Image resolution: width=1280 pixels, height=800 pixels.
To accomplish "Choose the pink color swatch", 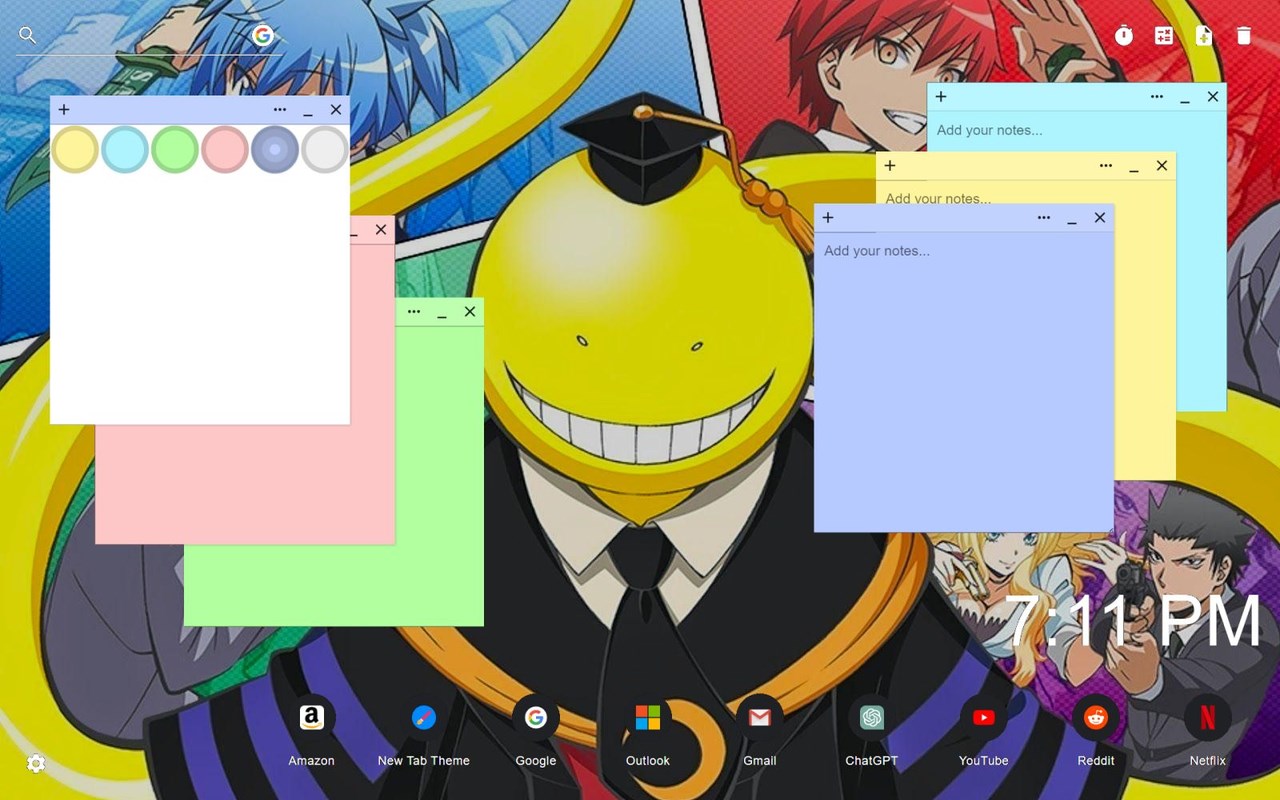I will (225, 150).
